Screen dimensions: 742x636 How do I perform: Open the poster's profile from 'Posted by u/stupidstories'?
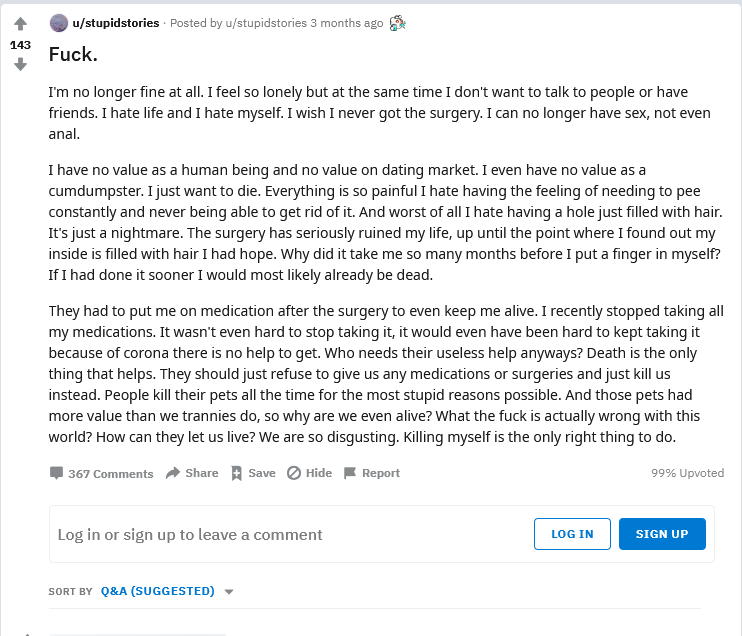coord(266,23)
